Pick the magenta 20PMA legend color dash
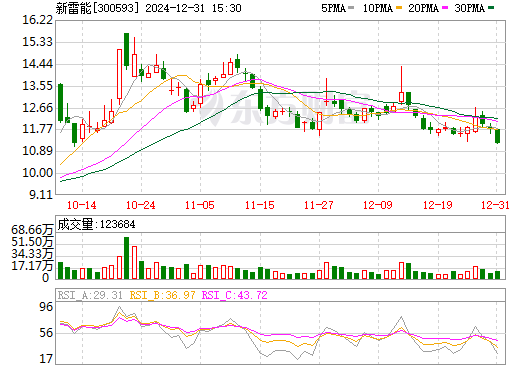Image resolution: width=520 pixels, height=365 pixels. [x=445, y=8]
